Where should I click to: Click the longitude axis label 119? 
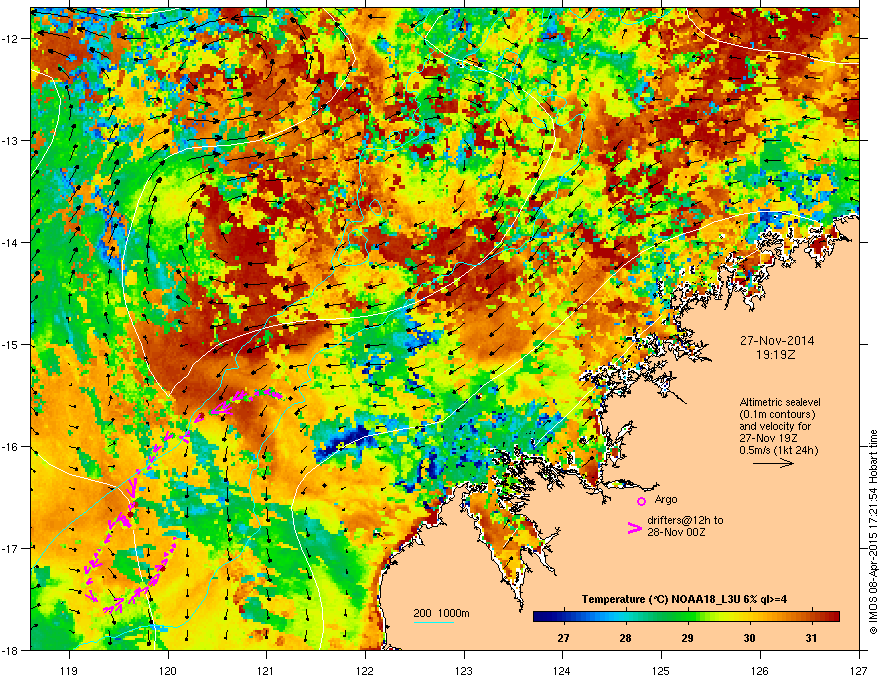69,670
